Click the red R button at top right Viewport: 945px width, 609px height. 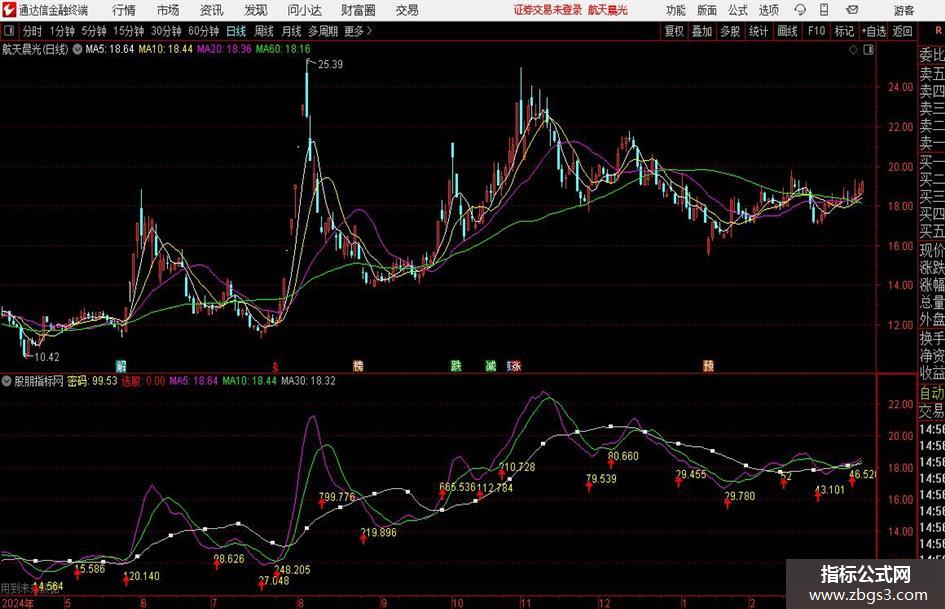(x=938, y=30)
